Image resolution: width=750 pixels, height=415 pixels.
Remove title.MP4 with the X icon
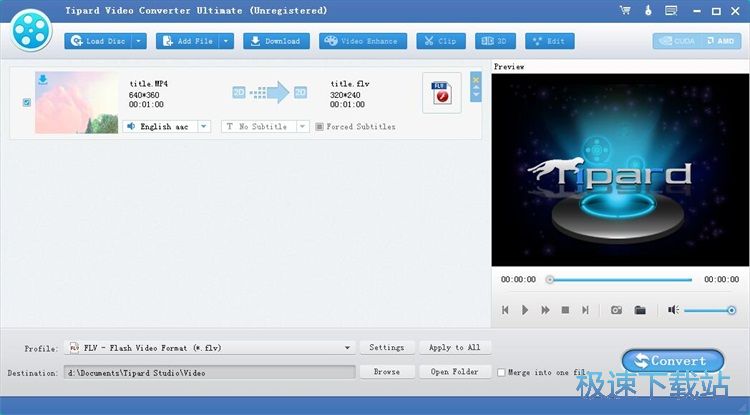(x=475, y=79)
